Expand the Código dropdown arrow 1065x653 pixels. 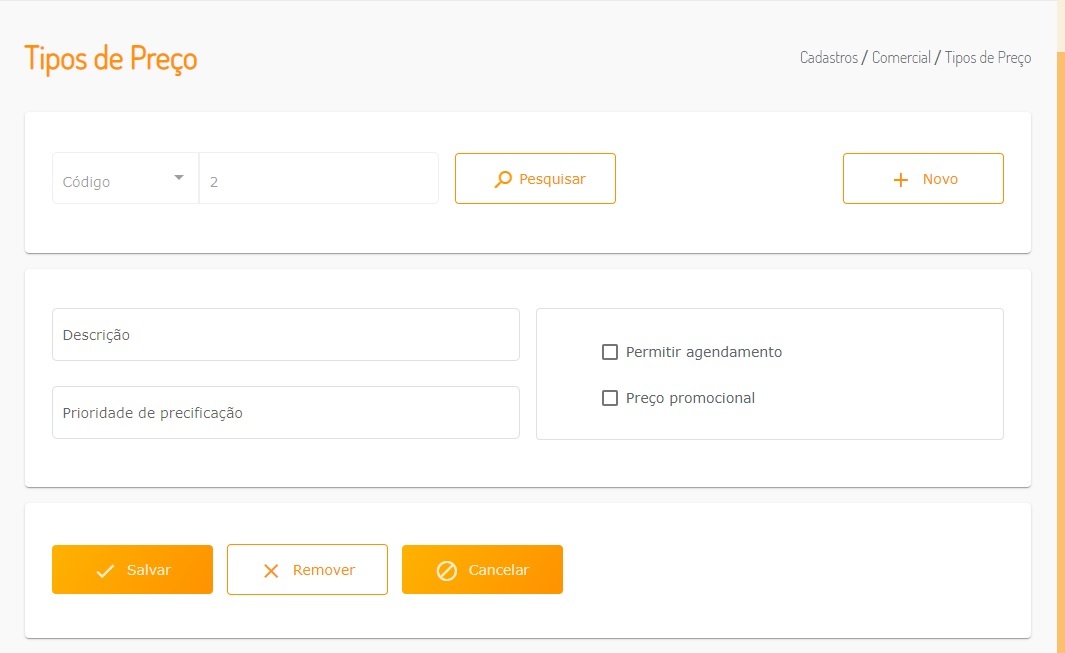pyautogui.click(x=179, y=178)
